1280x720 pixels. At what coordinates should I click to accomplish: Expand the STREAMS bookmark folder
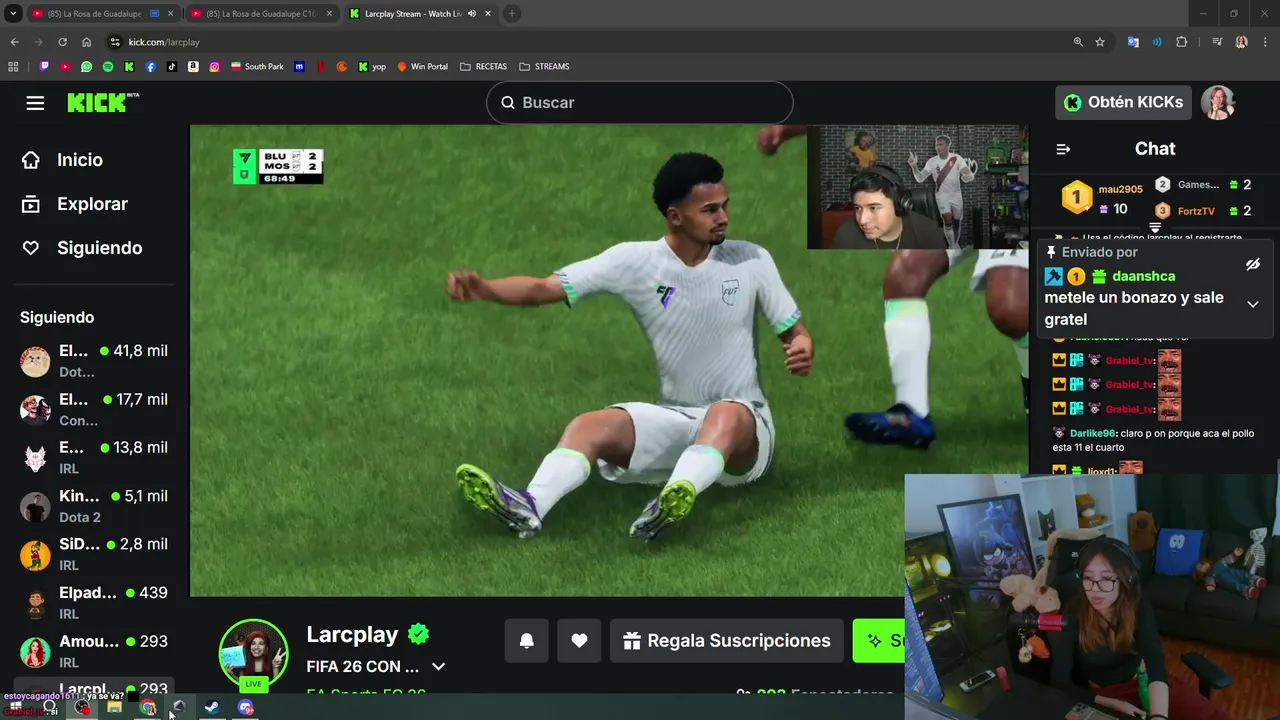[544, 67]
